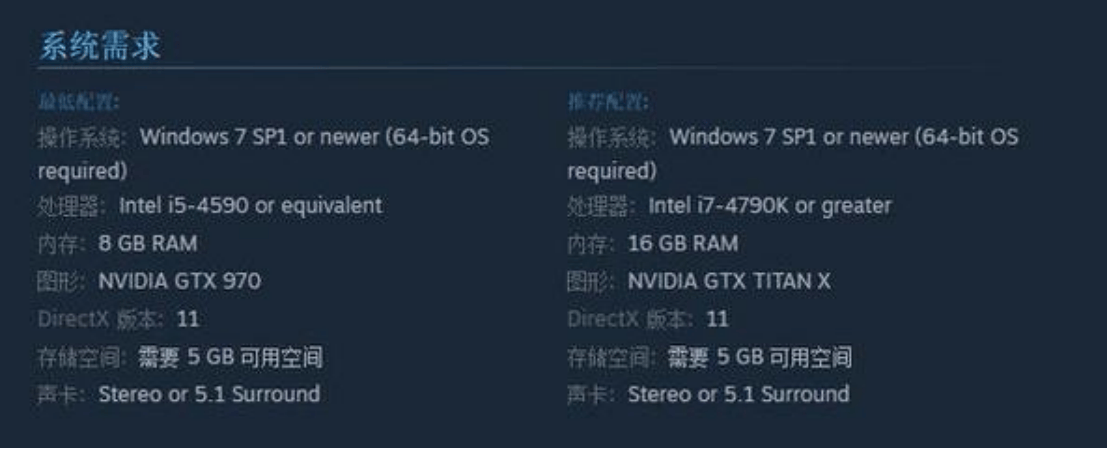Screen dimensions: 1108x449
Task: Click NVIDIA GTX 970 graphics entry
Action: point(179,281)
